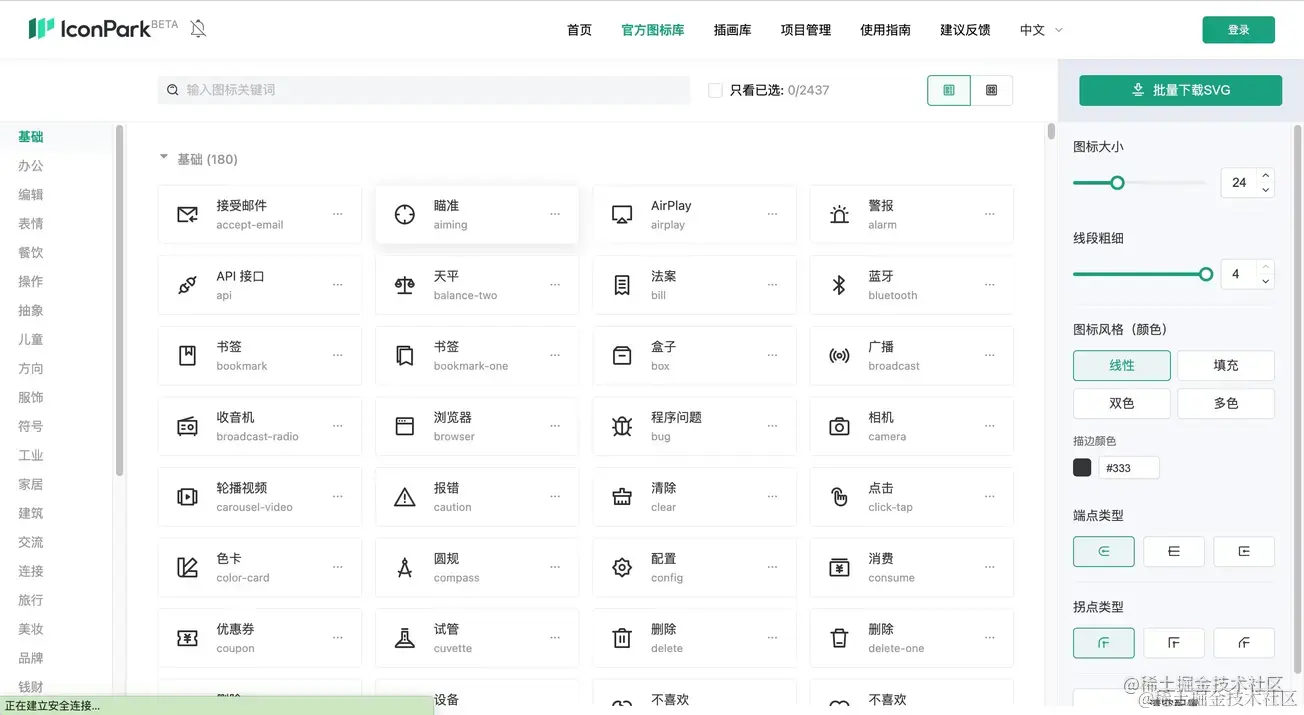Open the 中文 language dropdown
The height and width of the screenshot is (715, 1304).
(x=1039, y=30)
